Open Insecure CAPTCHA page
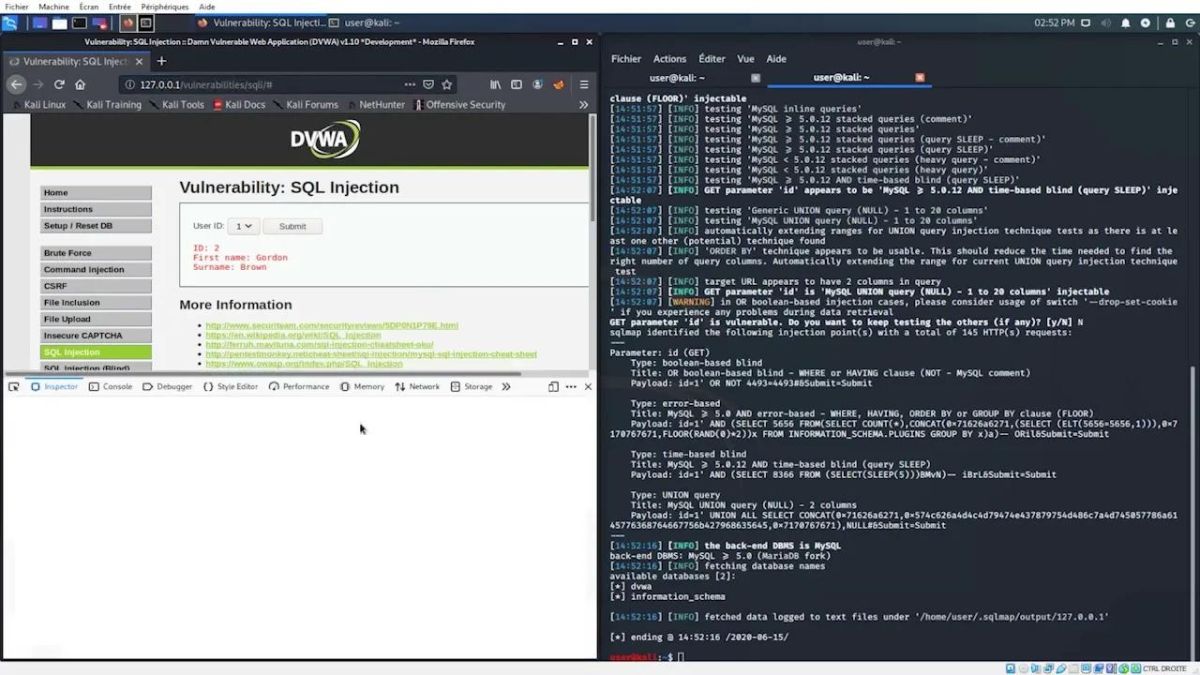Viewport: 1200px width, 675px height. pyautogui.click(x=96, y=336)
